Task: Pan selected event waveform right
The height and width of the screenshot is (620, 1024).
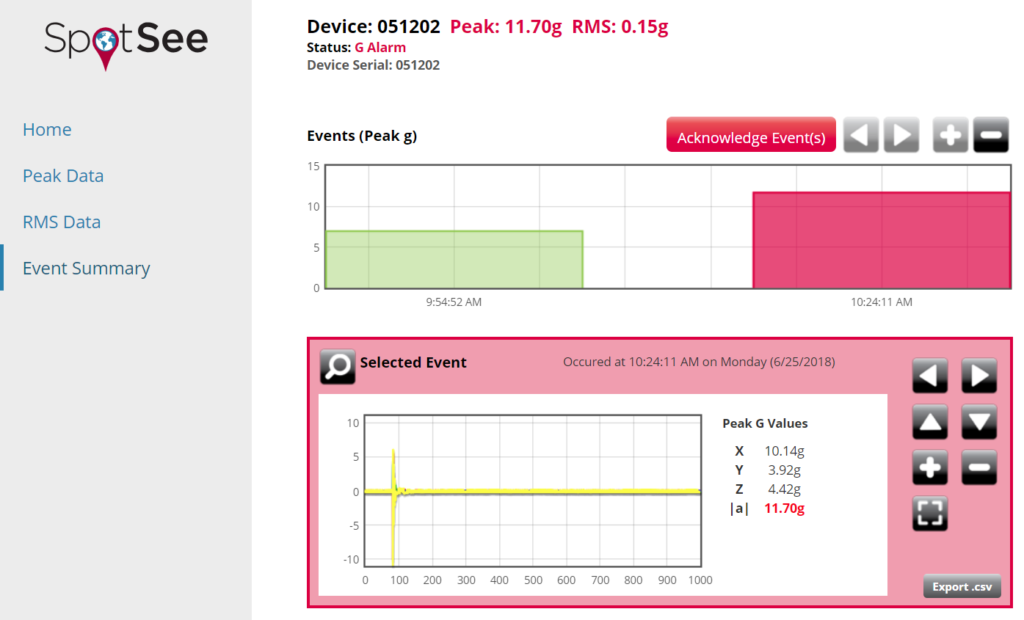Action: coord(979,376)
